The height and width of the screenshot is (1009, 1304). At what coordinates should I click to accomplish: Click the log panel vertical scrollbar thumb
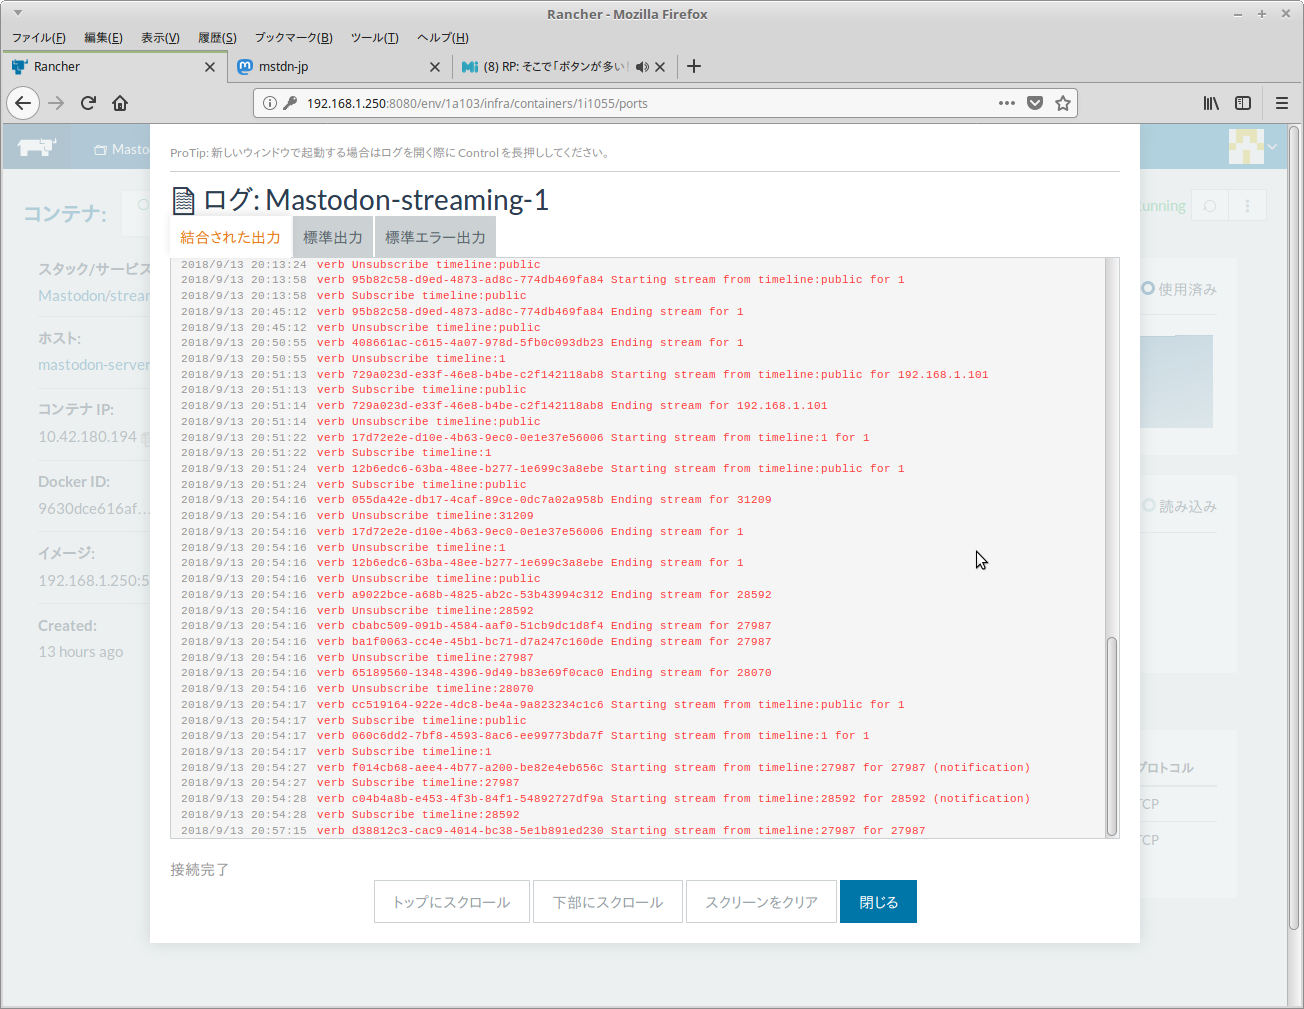(x=1111, y=735)
